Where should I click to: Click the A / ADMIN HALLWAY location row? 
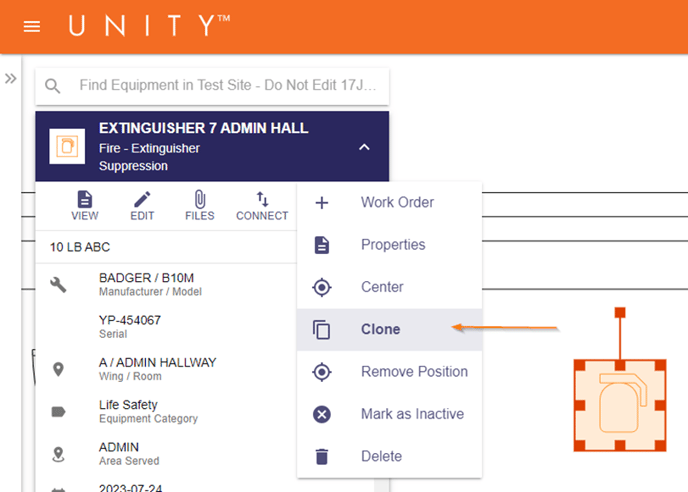point(166,369)
